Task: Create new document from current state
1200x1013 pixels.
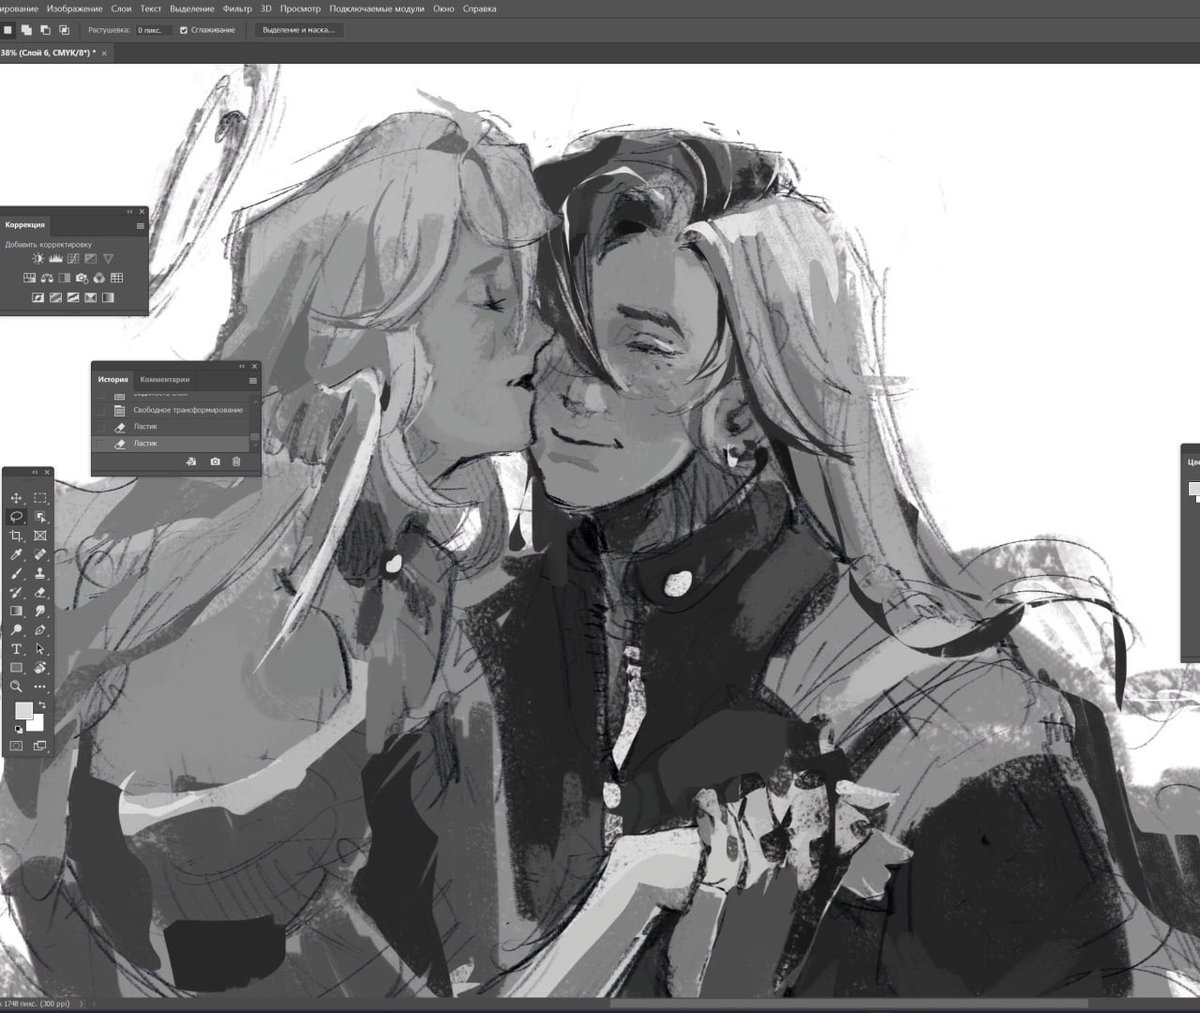Action: (x=191, y=461)
